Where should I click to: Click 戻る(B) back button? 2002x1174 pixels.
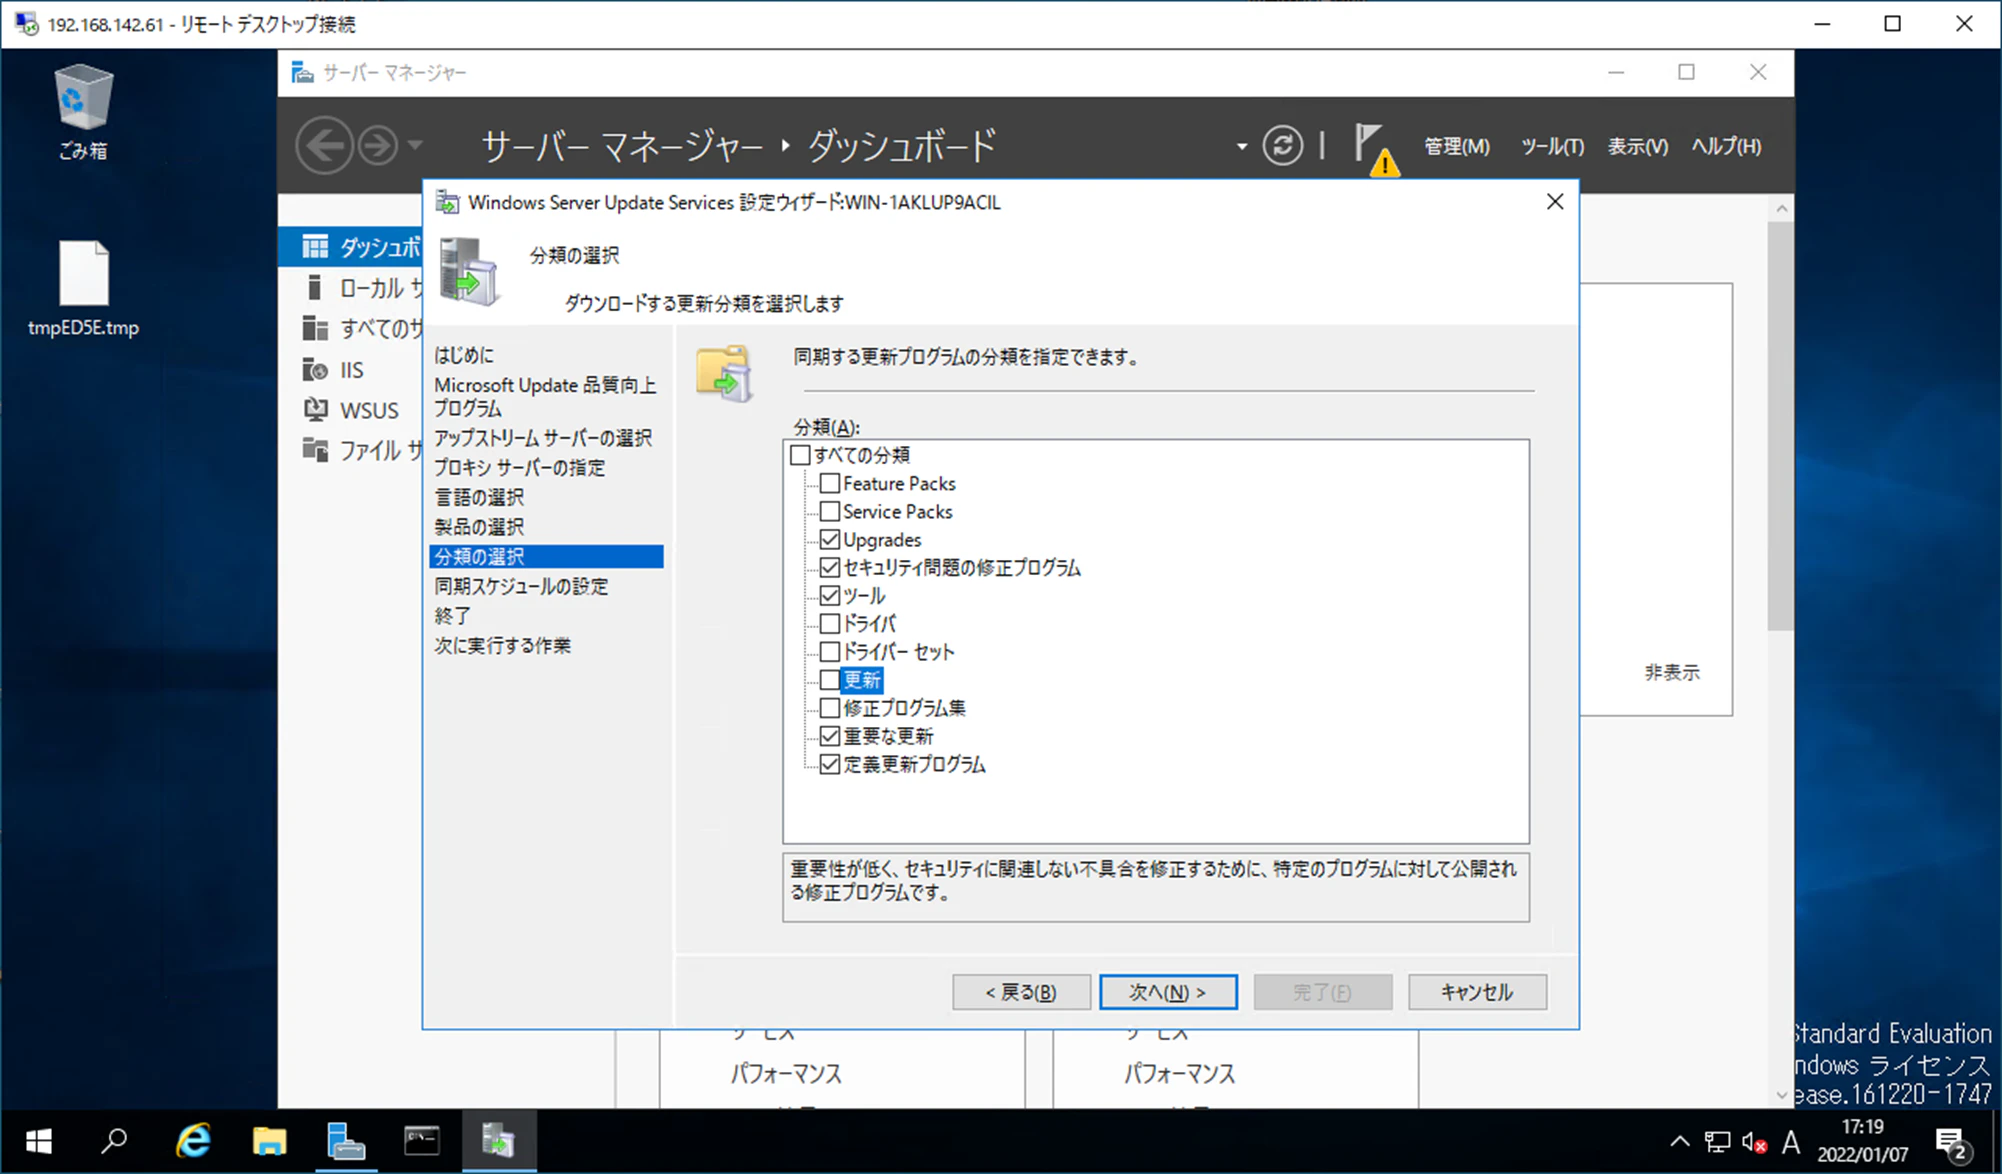pyautogui.click(x=1021, y=992)
